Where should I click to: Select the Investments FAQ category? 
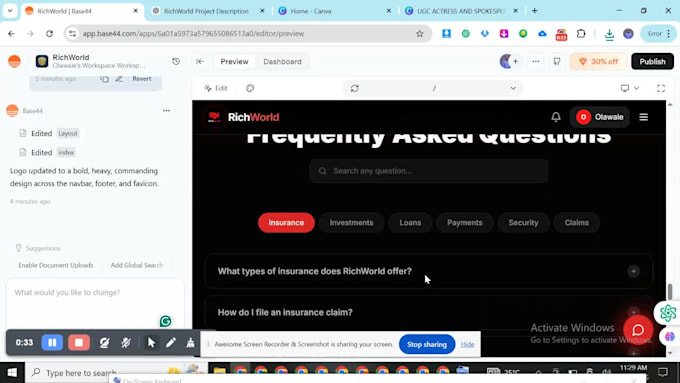coord(351,223)
